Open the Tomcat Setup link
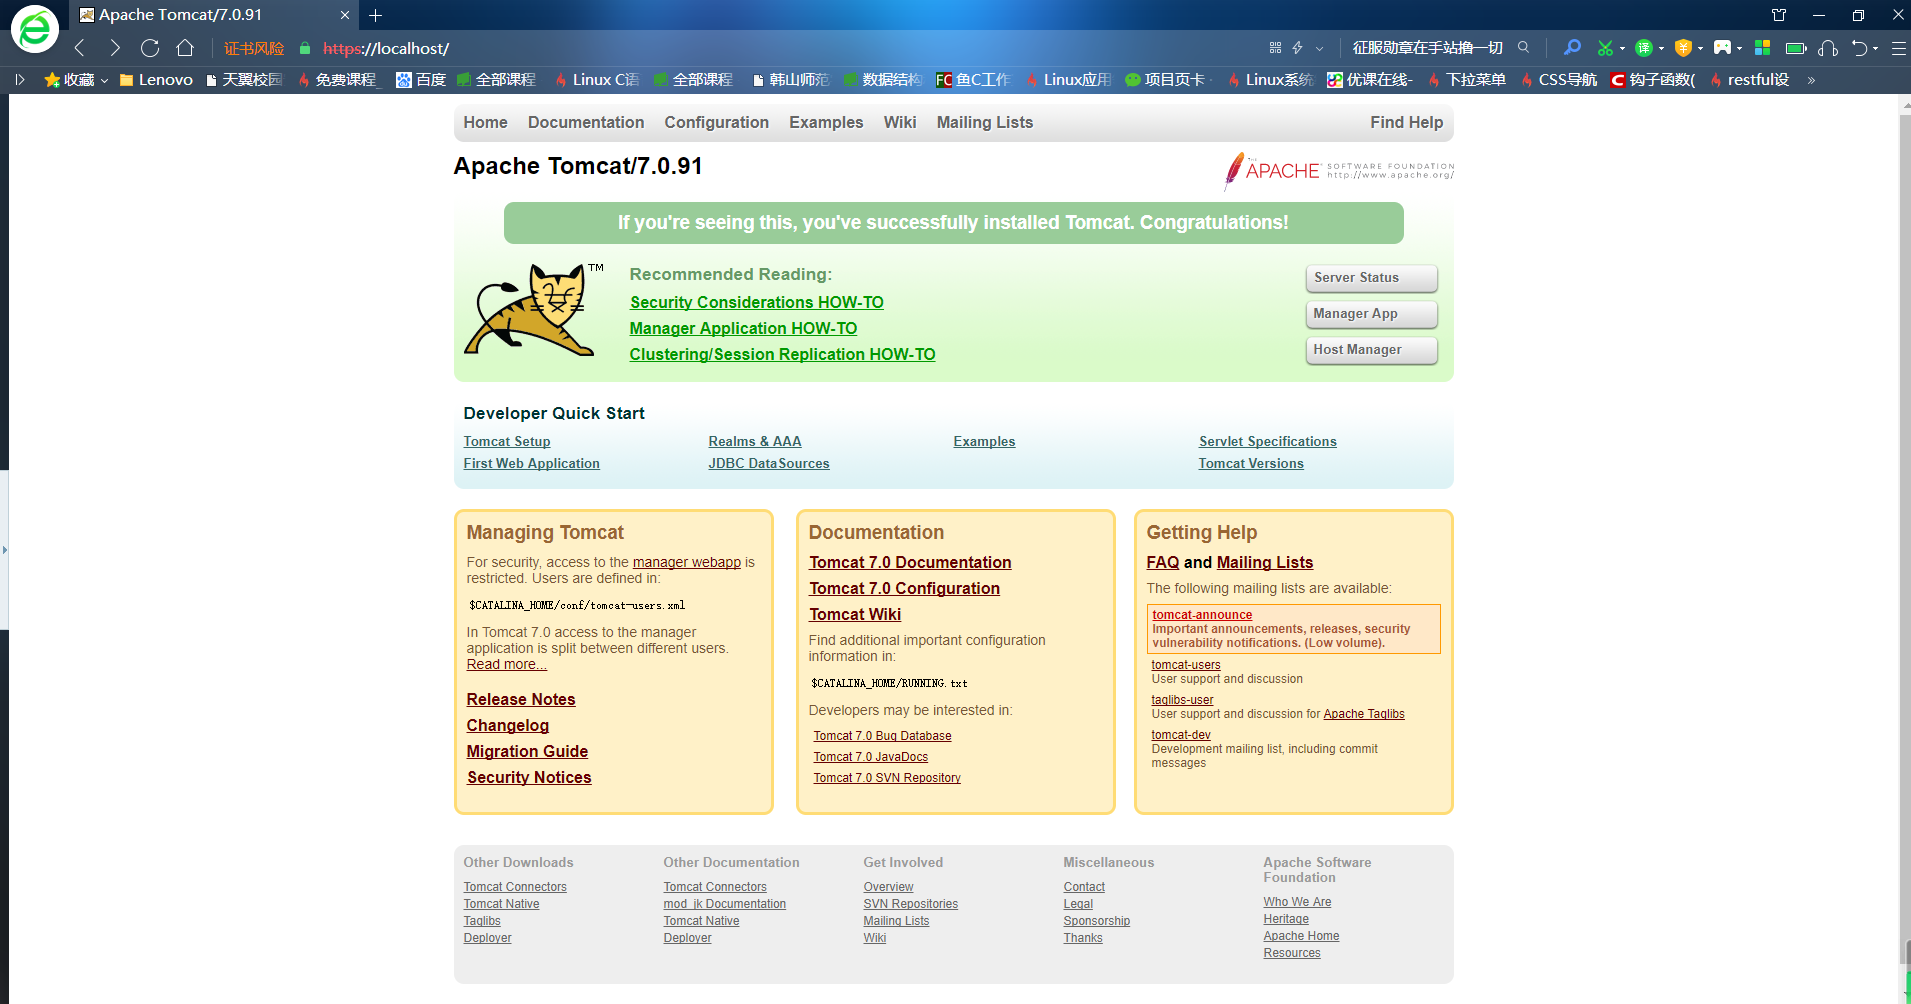1911x1004 pixels. click(506, 441)
